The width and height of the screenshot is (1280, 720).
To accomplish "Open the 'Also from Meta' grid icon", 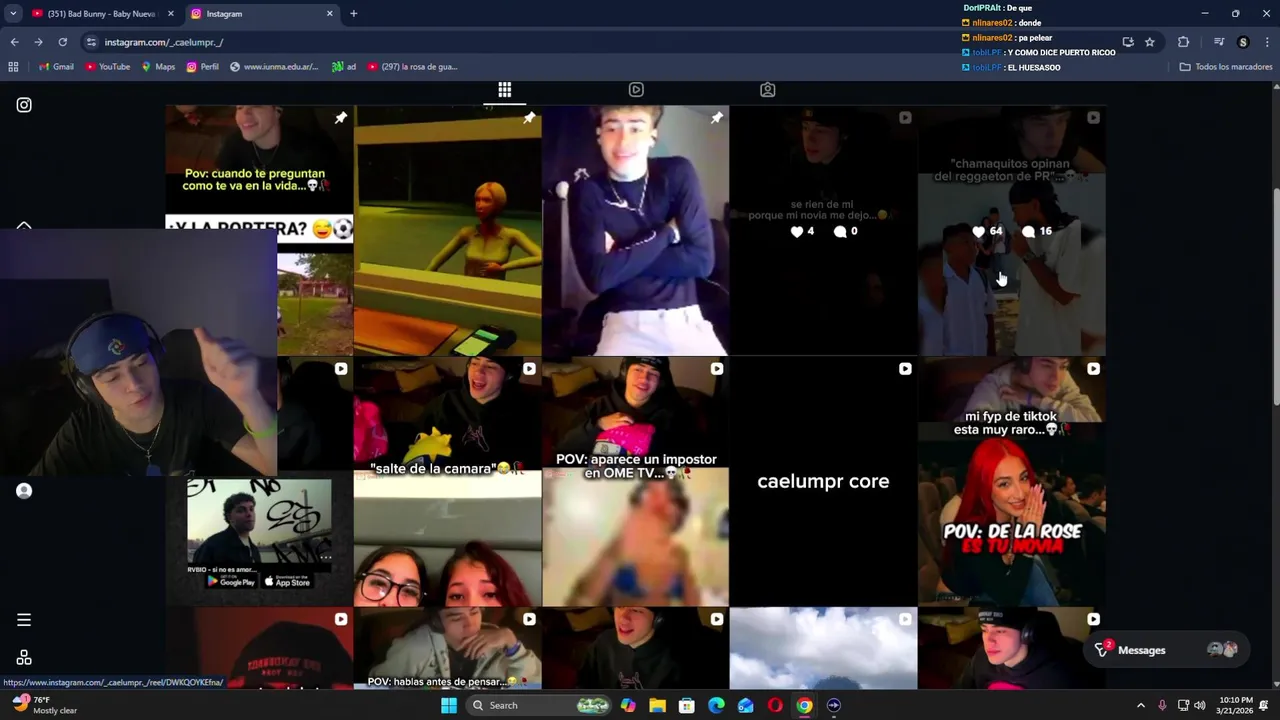I will pos(24,658).
